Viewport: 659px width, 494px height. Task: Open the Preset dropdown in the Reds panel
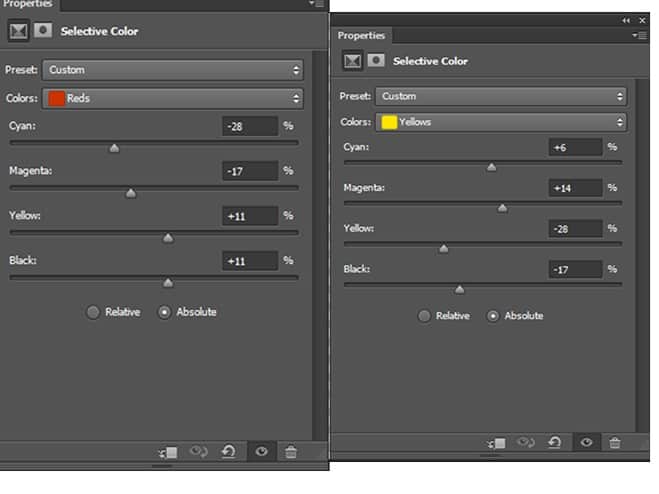(x=172, y=70)
